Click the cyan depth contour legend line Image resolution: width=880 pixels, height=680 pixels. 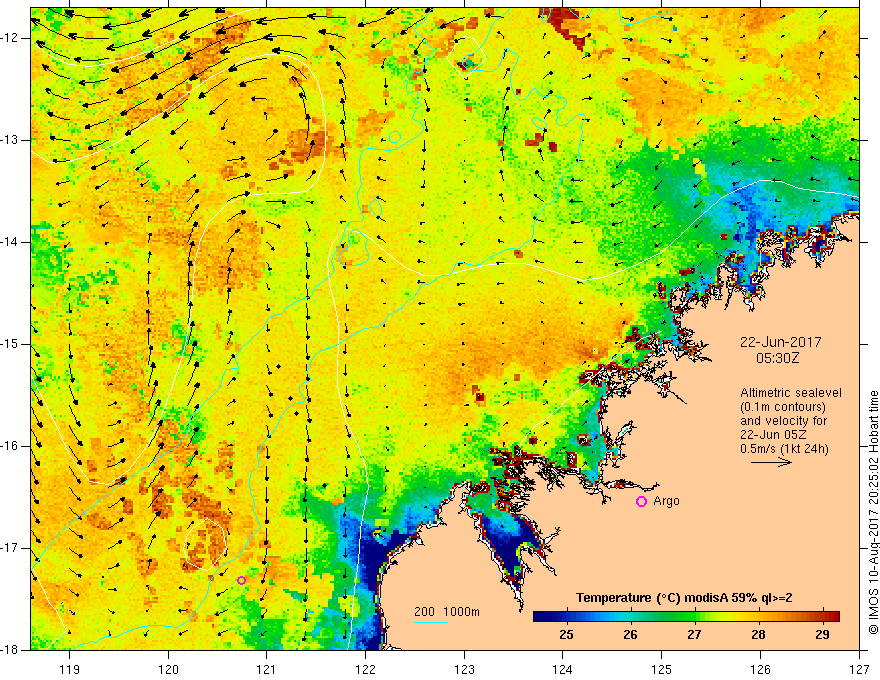[431, 622]
